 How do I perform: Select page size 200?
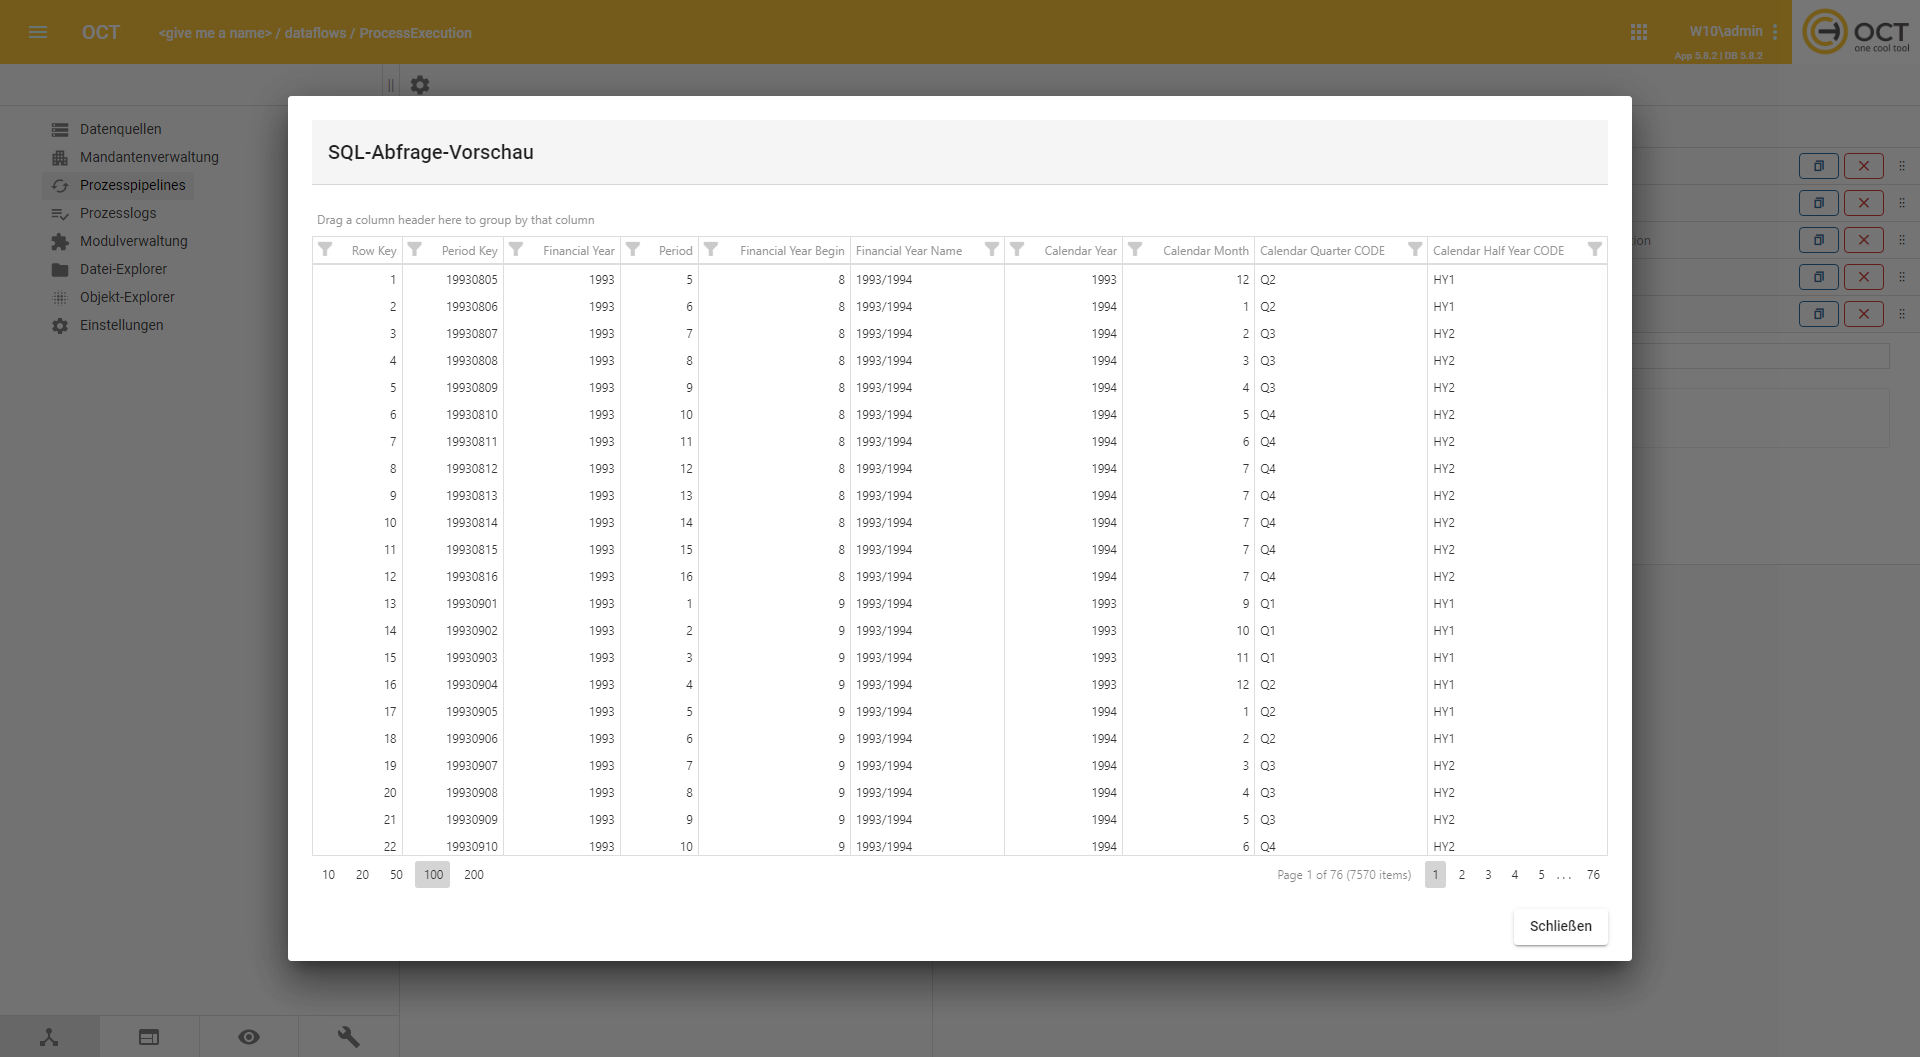point(474,874)
